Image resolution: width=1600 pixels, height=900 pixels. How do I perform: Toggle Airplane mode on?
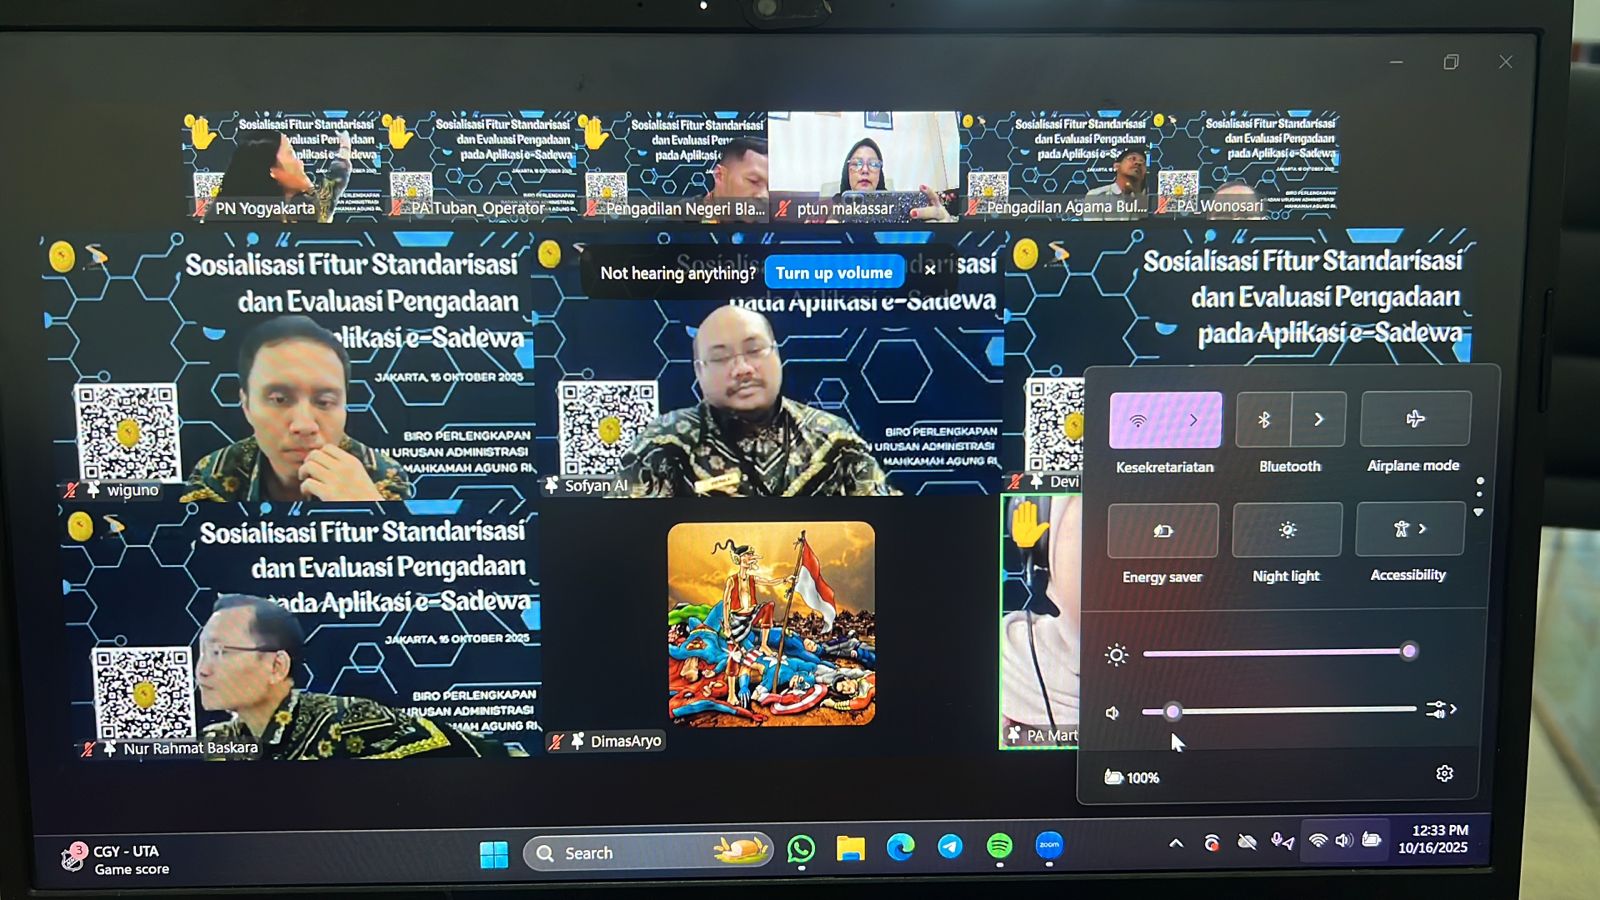tap(1415, 419)
